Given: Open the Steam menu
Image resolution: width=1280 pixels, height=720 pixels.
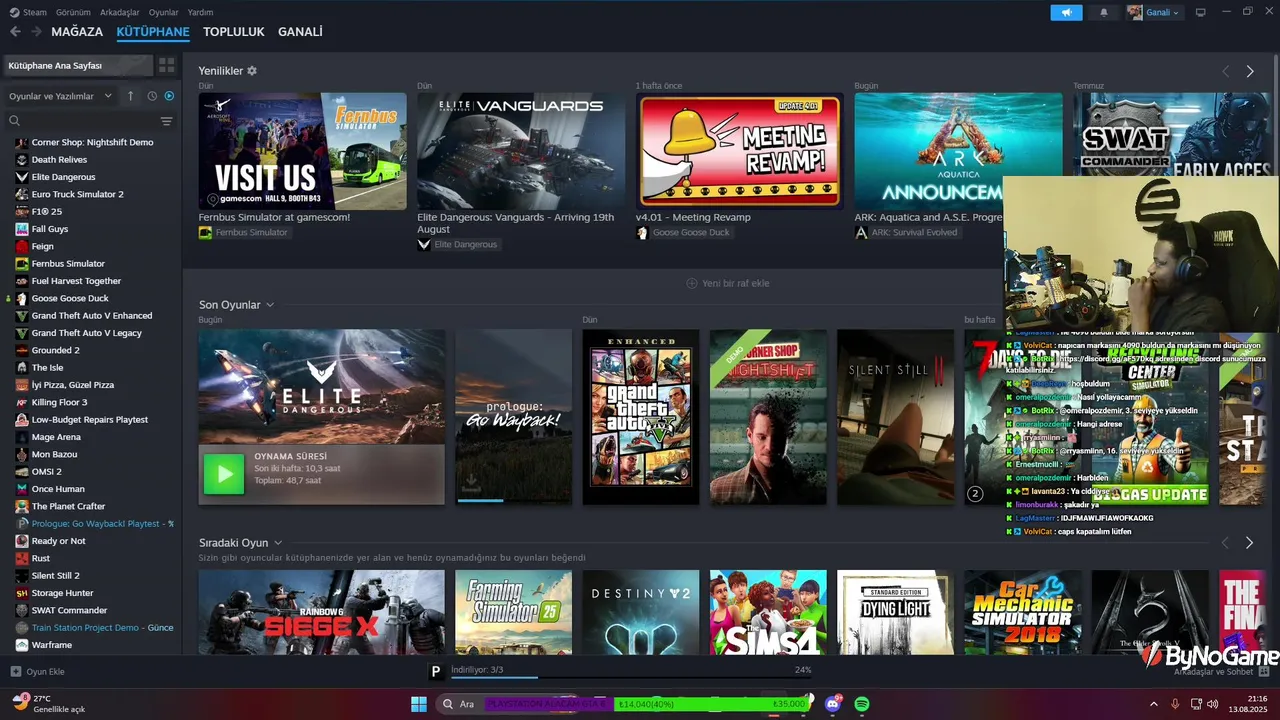Looking at the screenshot, I should [x=28, y=12].
